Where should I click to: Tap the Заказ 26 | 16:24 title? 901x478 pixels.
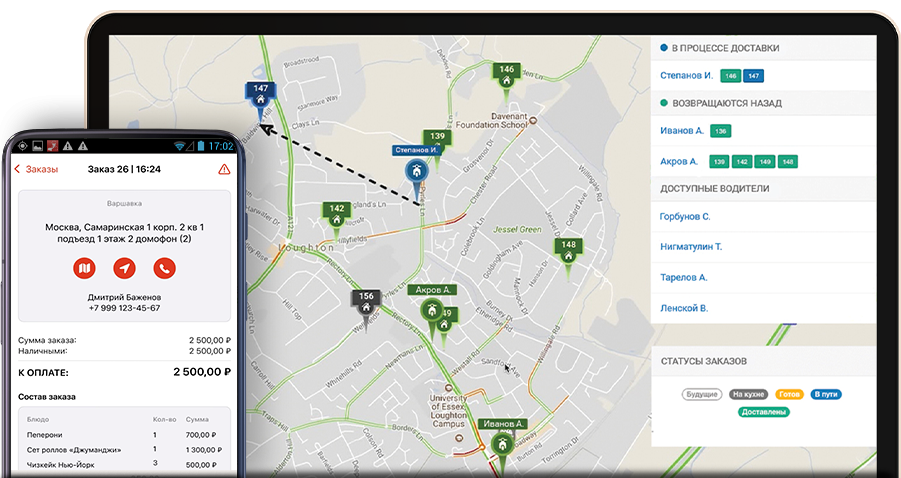click(x=124, y=169)
